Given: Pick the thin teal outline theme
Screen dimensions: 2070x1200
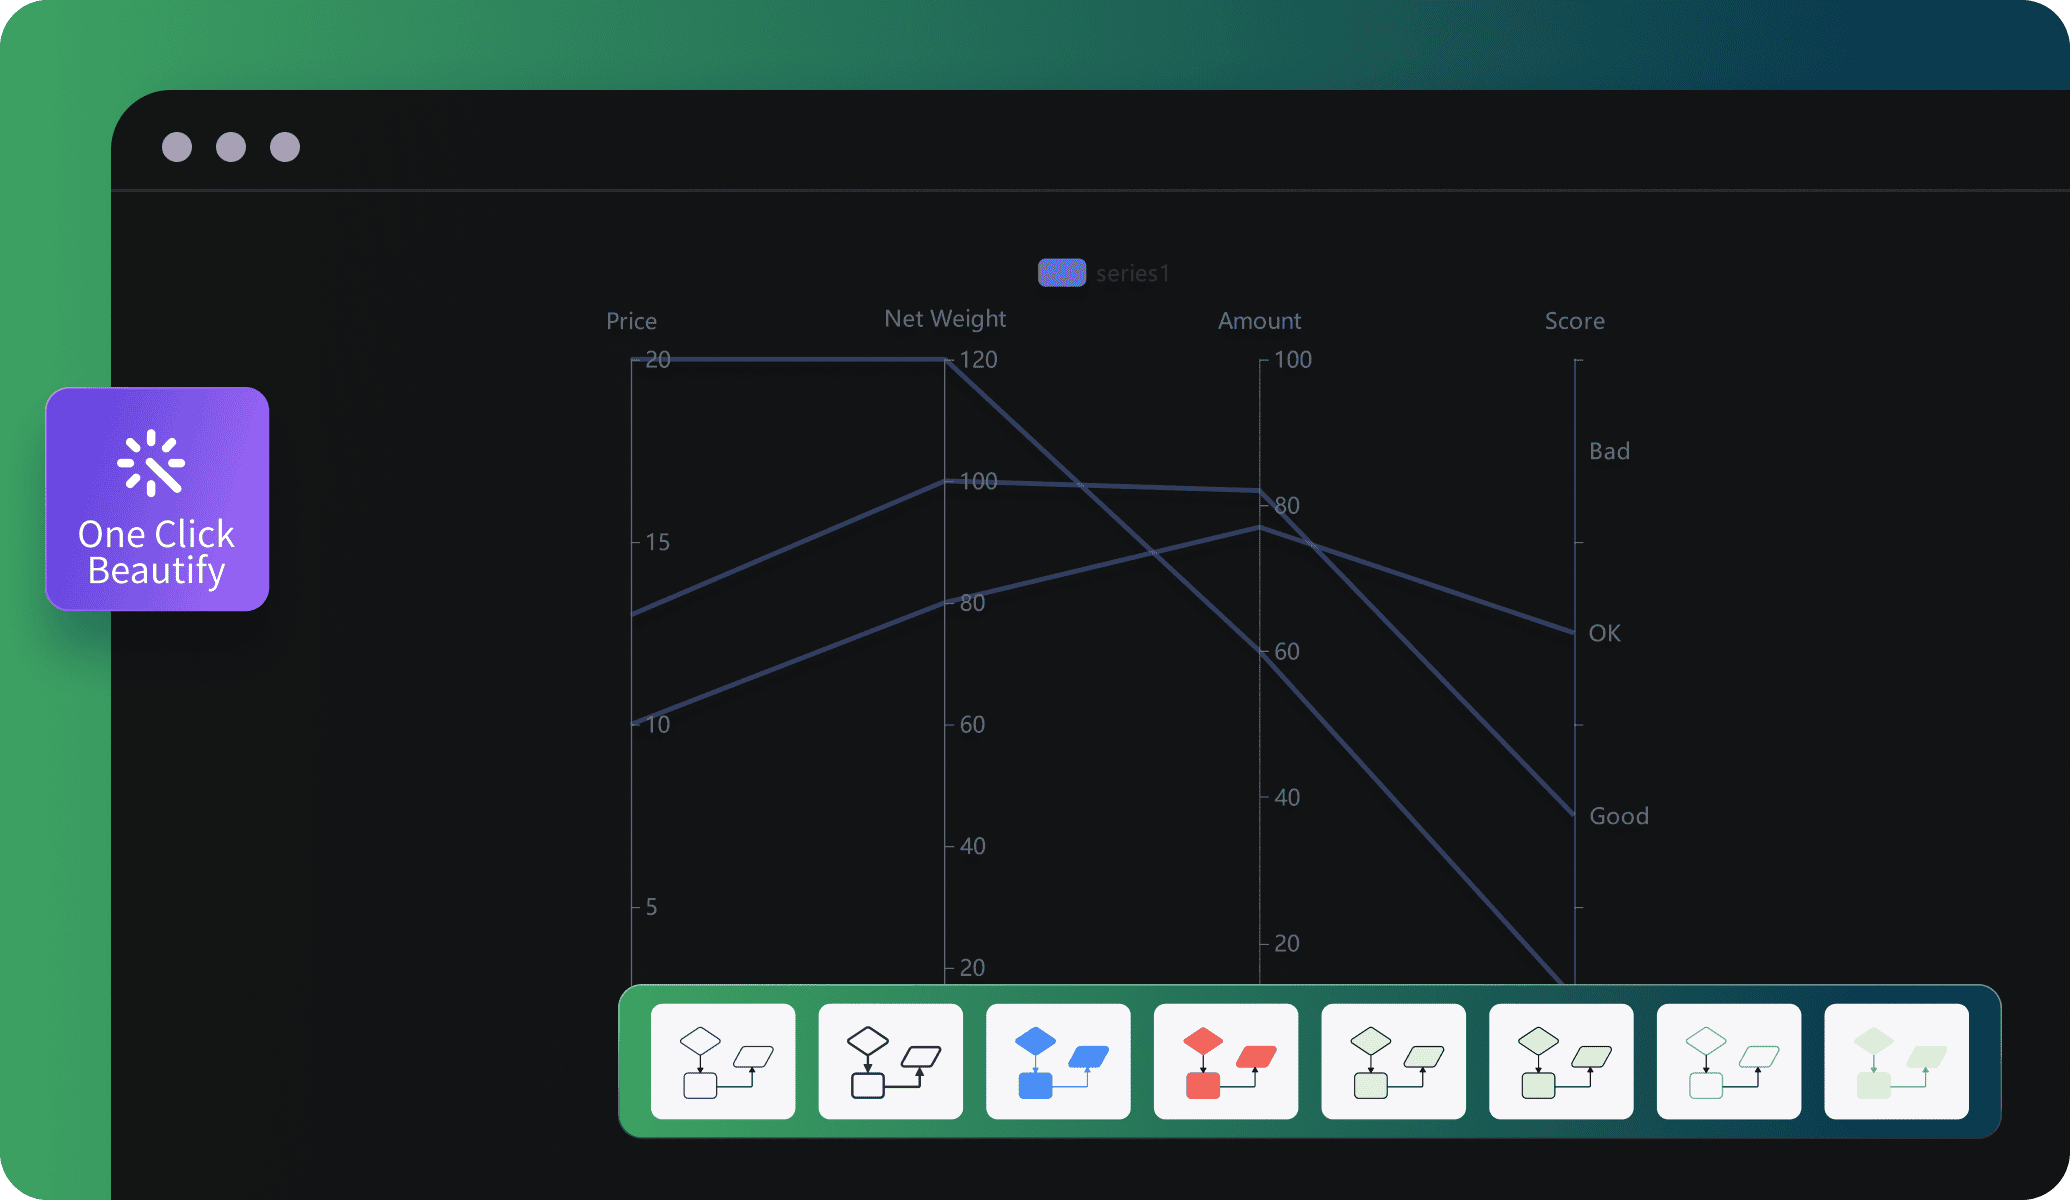Looking at the screenshot, I should pyautogui.click(x=1729, y=1061).
